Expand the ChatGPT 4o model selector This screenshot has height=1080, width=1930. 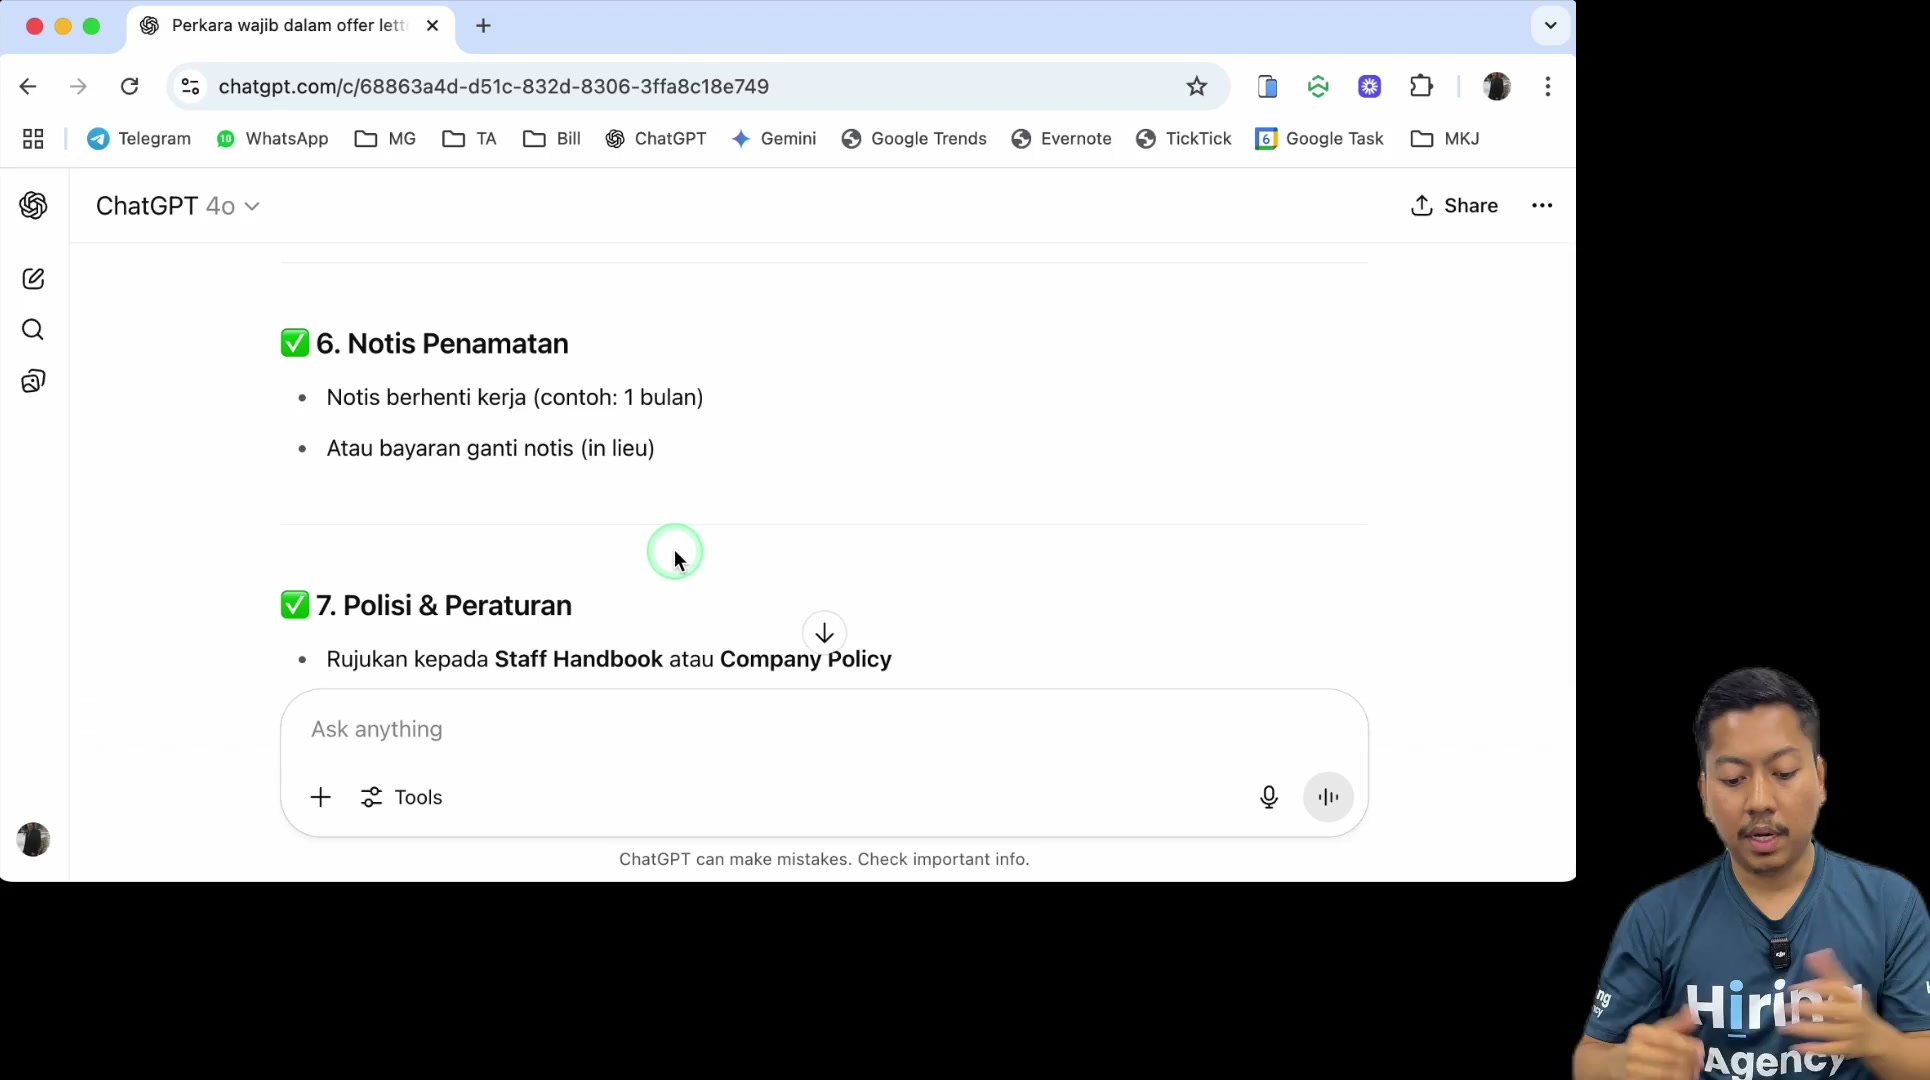pos(178,206)
